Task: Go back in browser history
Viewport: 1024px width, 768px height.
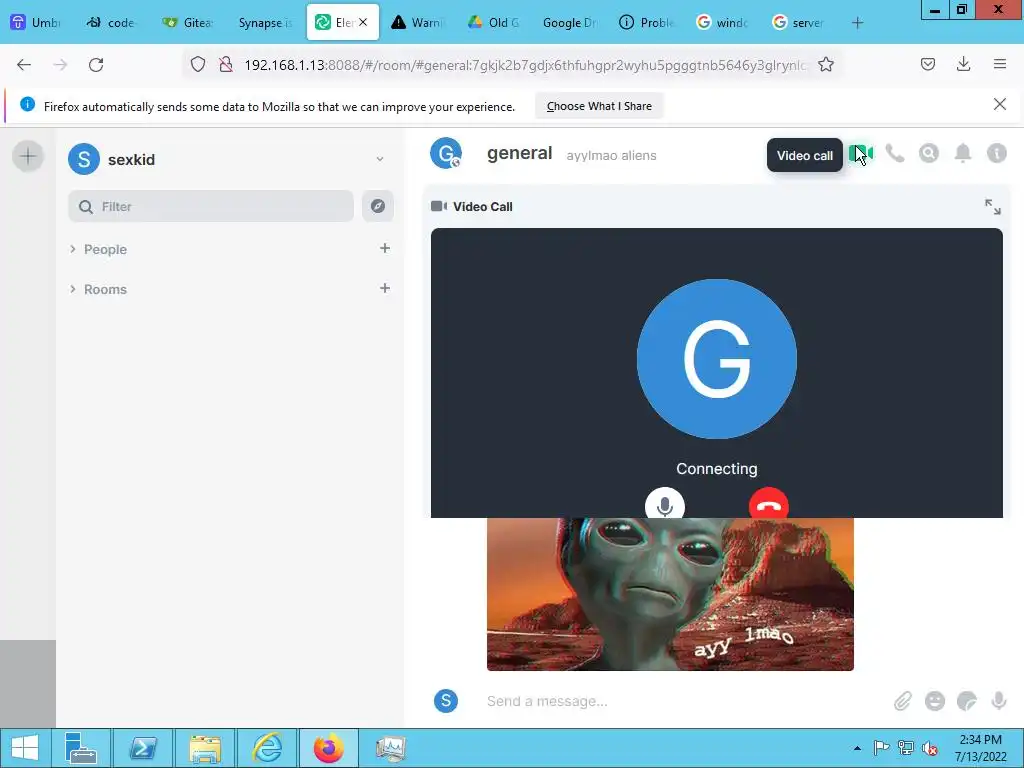Action: pos(24,65)
